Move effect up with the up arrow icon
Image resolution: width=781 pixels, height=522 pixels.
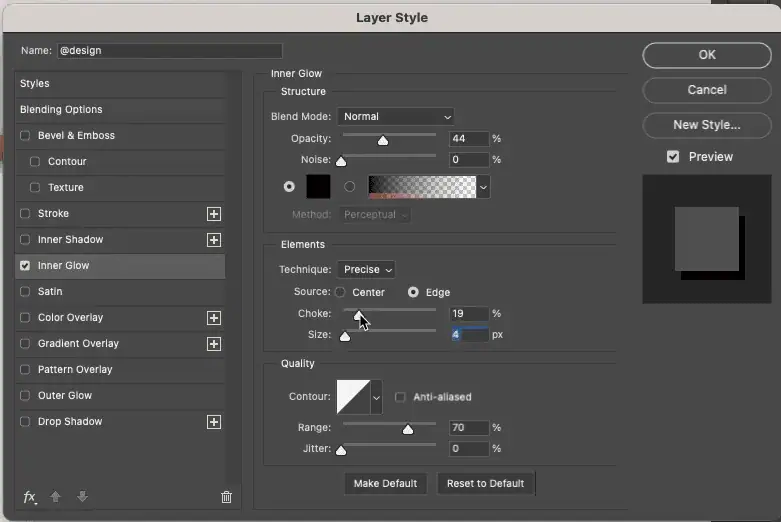click(58, 497)
